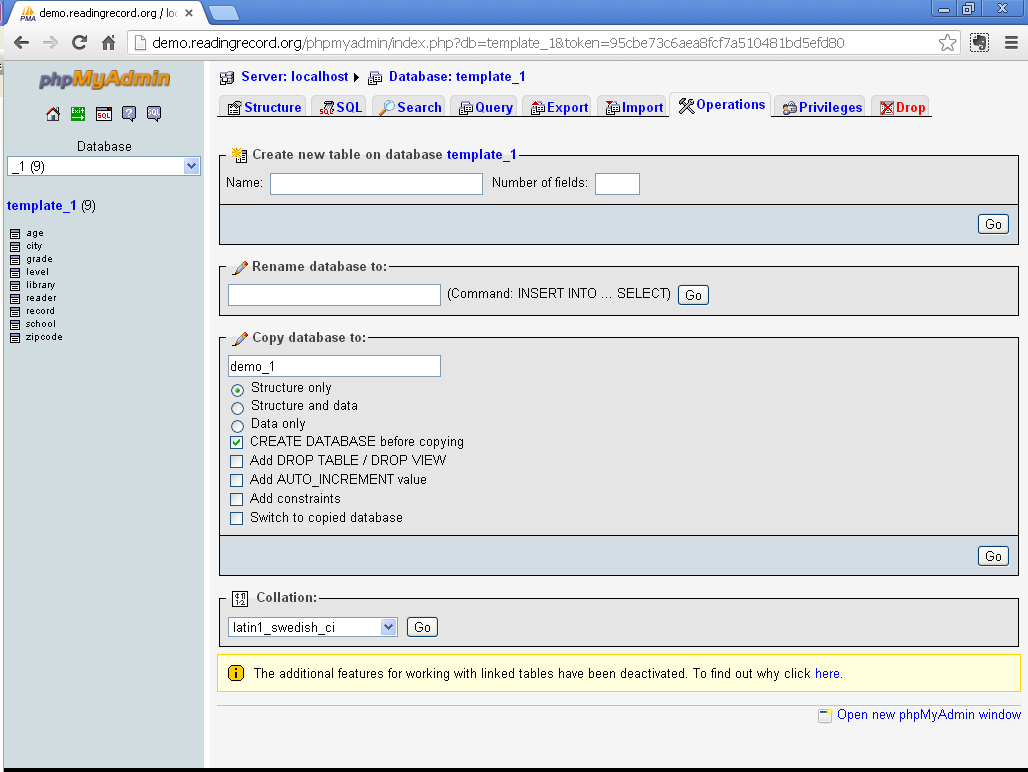Open the Server: localhost breadcrumb link
Screen dimensions: 1028x772
point(295,77)
